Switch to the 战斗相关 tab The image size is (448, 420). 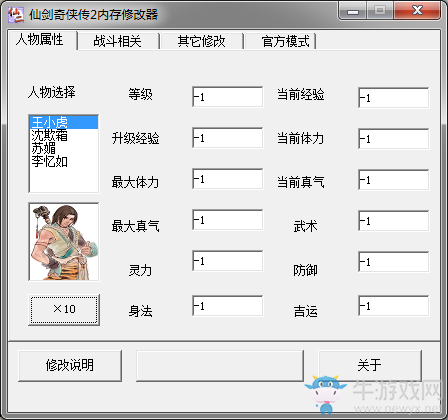pyautogui.click(x=117, y=41)
